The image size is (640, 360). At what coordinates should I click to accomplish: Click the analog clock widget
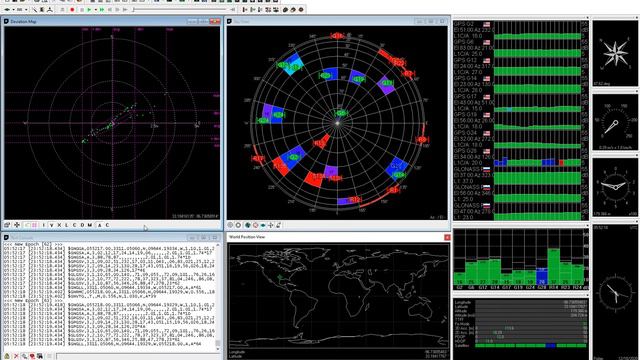pyautogui.click(x=615, y=293)
